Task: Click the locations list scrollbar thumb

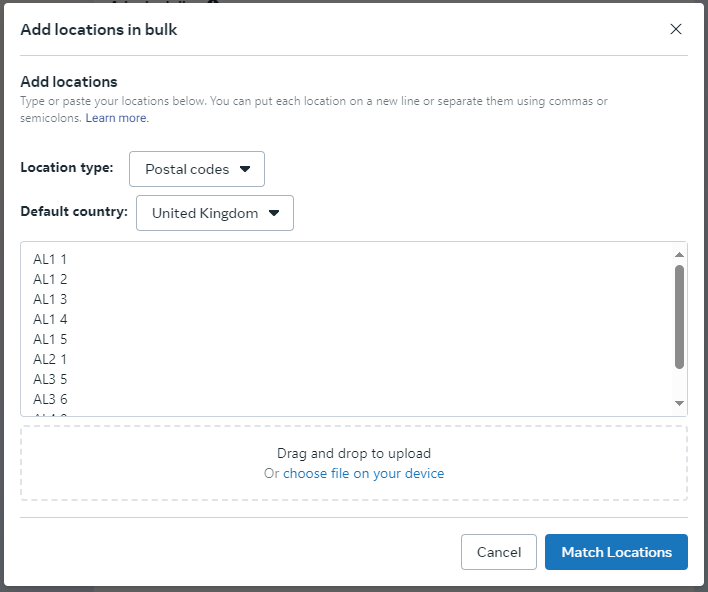Action: [679, 317]
